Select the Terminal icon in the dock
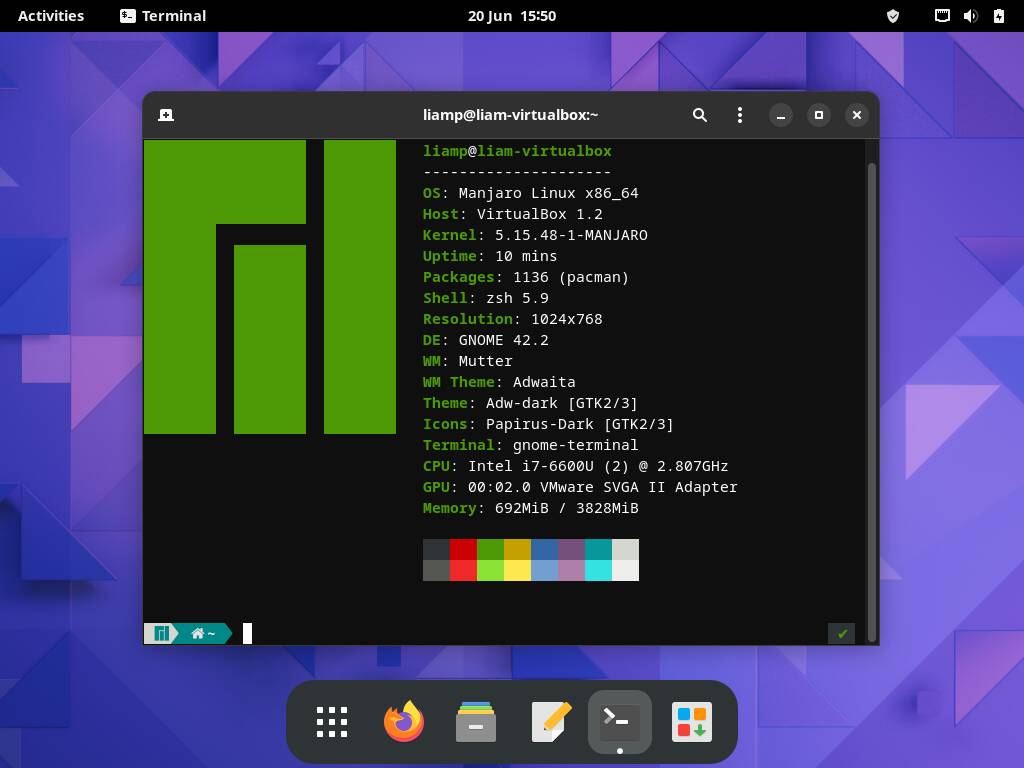 [x=619, y=721]
